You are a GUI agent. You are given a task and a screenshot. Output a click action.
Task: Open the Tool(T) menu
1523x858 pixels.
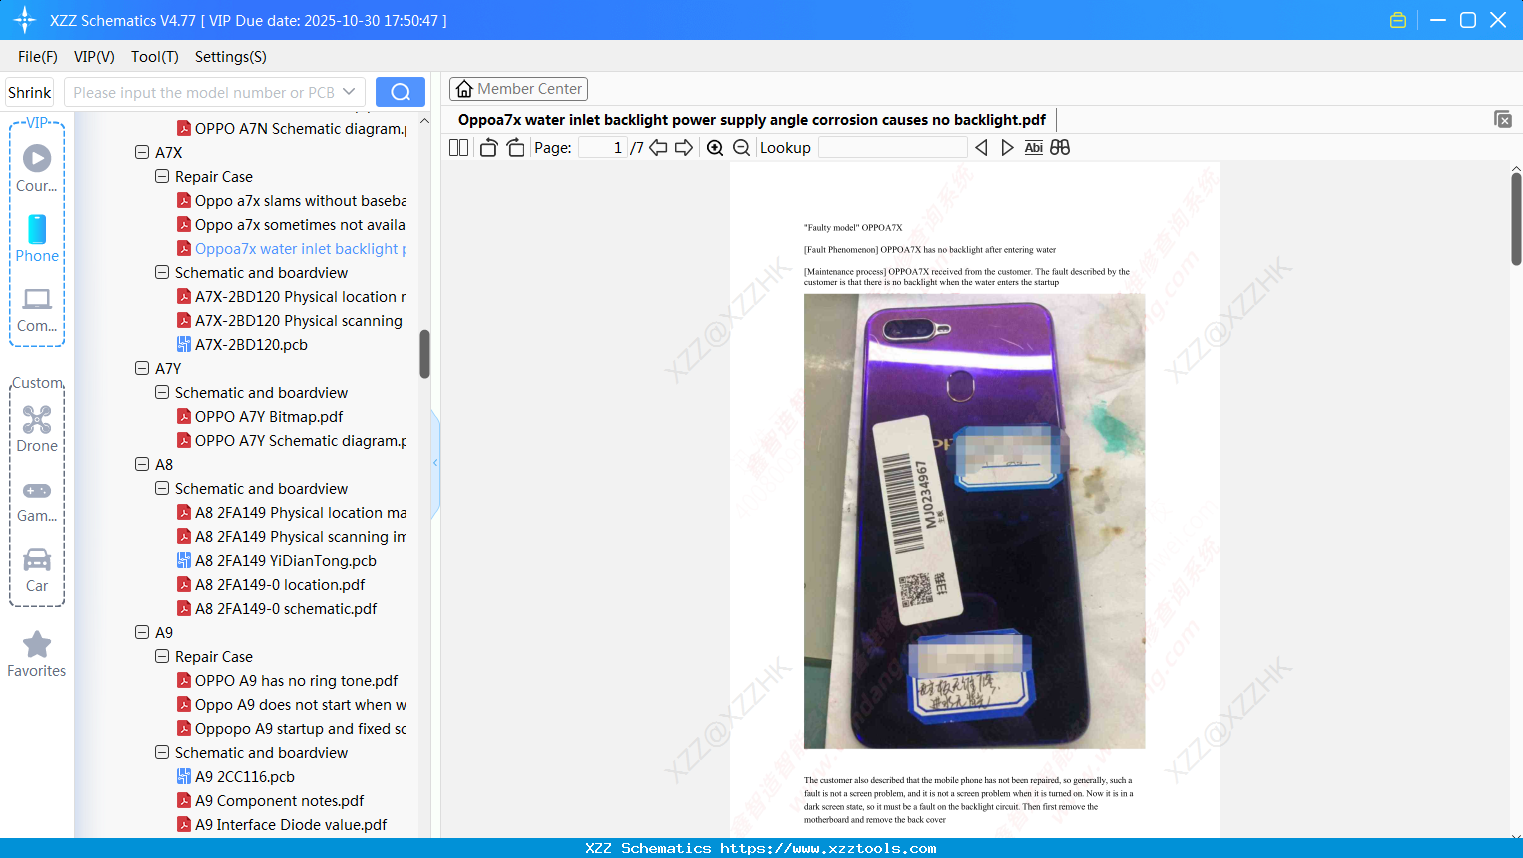154,57
